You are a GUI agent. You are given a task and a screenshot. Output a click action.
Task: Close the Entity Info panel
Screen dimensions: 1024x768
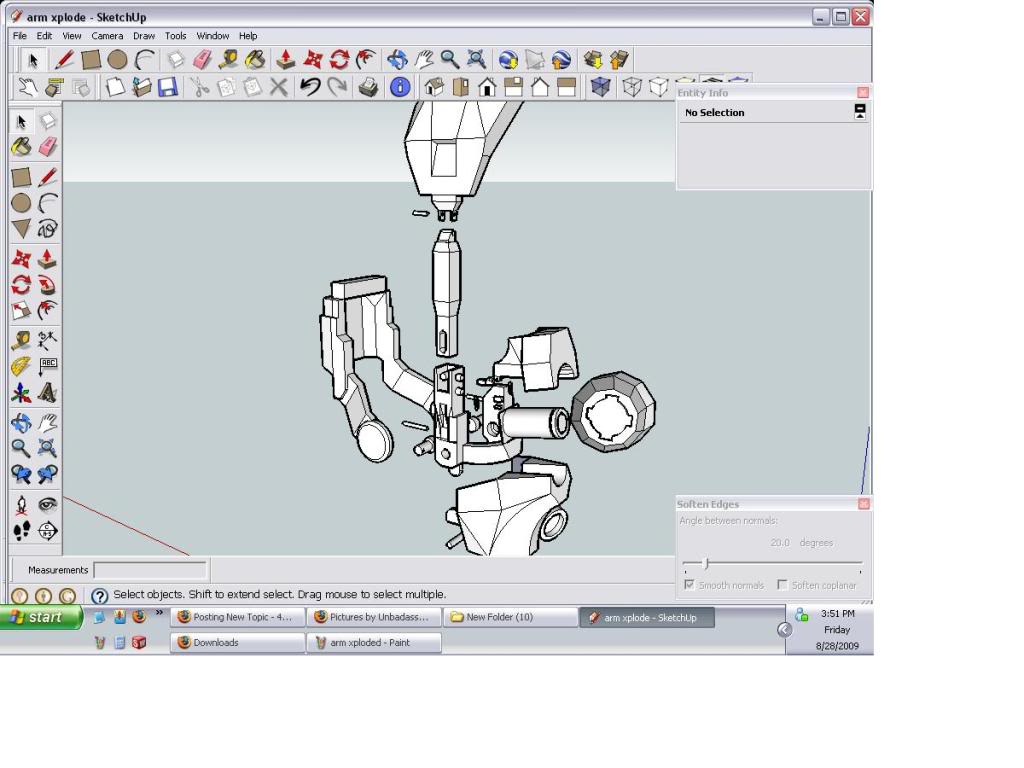pos(863,92)
